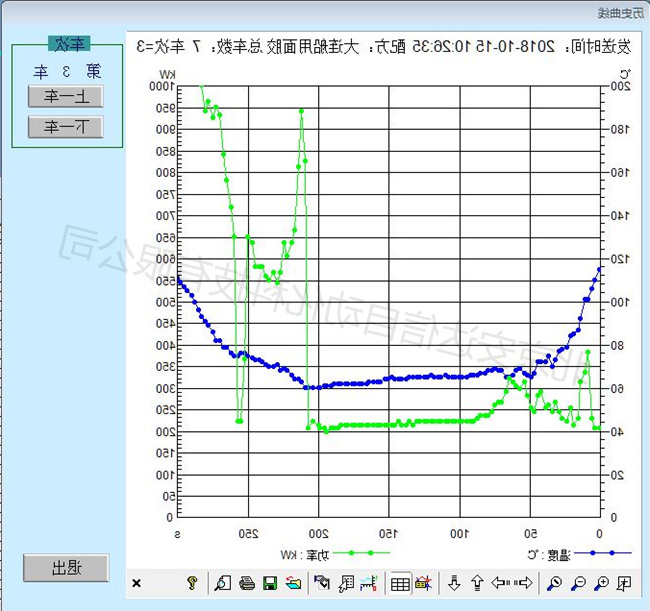The width and height of the screenshot is (650, 611).
Task: Click the magnifier with the minus sign
Action: click(x=579, y=583)
